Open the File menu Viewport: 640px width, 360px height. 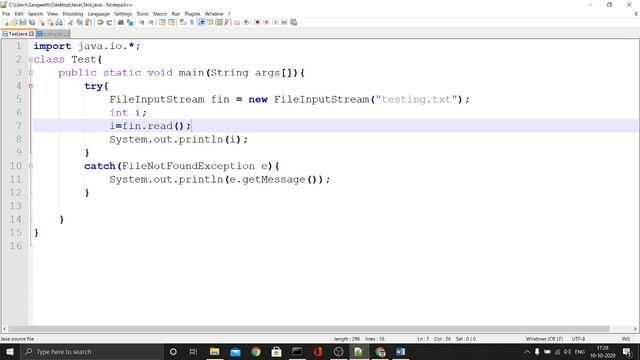pos(6,14)
